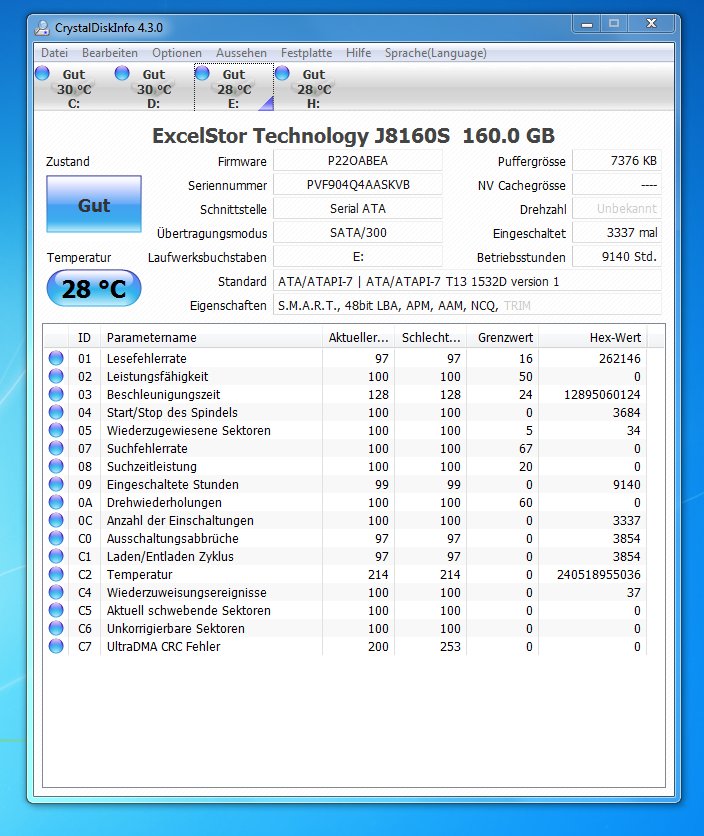The width and height of the screenshot is (704, 836).
Task: Select drive D: disk tab
Action: (154, 88)
